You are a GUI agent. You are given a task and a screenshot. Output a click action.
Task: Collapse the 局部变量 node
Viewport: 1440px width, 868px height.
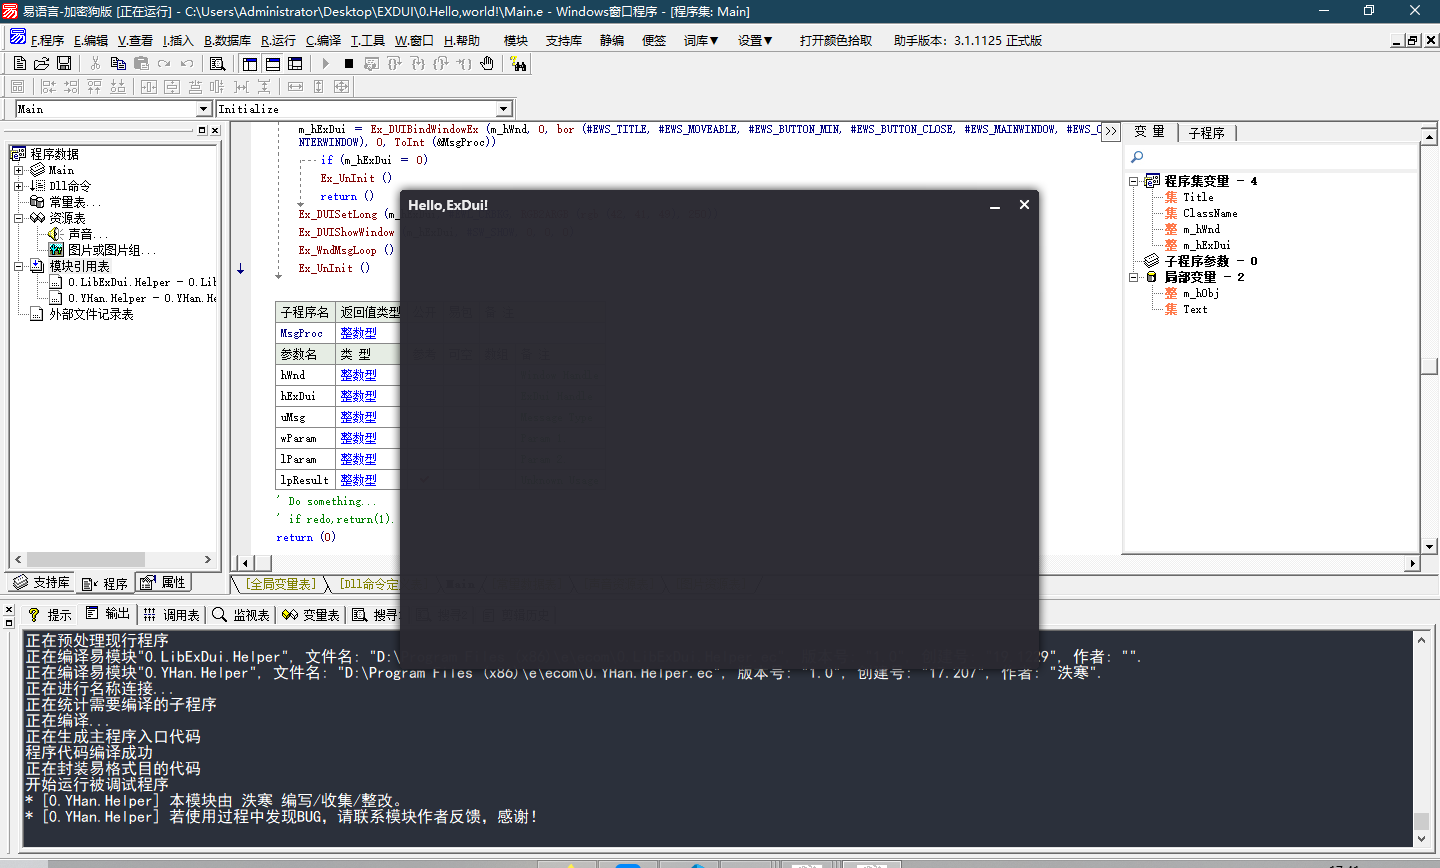[x=1134, y=277]
